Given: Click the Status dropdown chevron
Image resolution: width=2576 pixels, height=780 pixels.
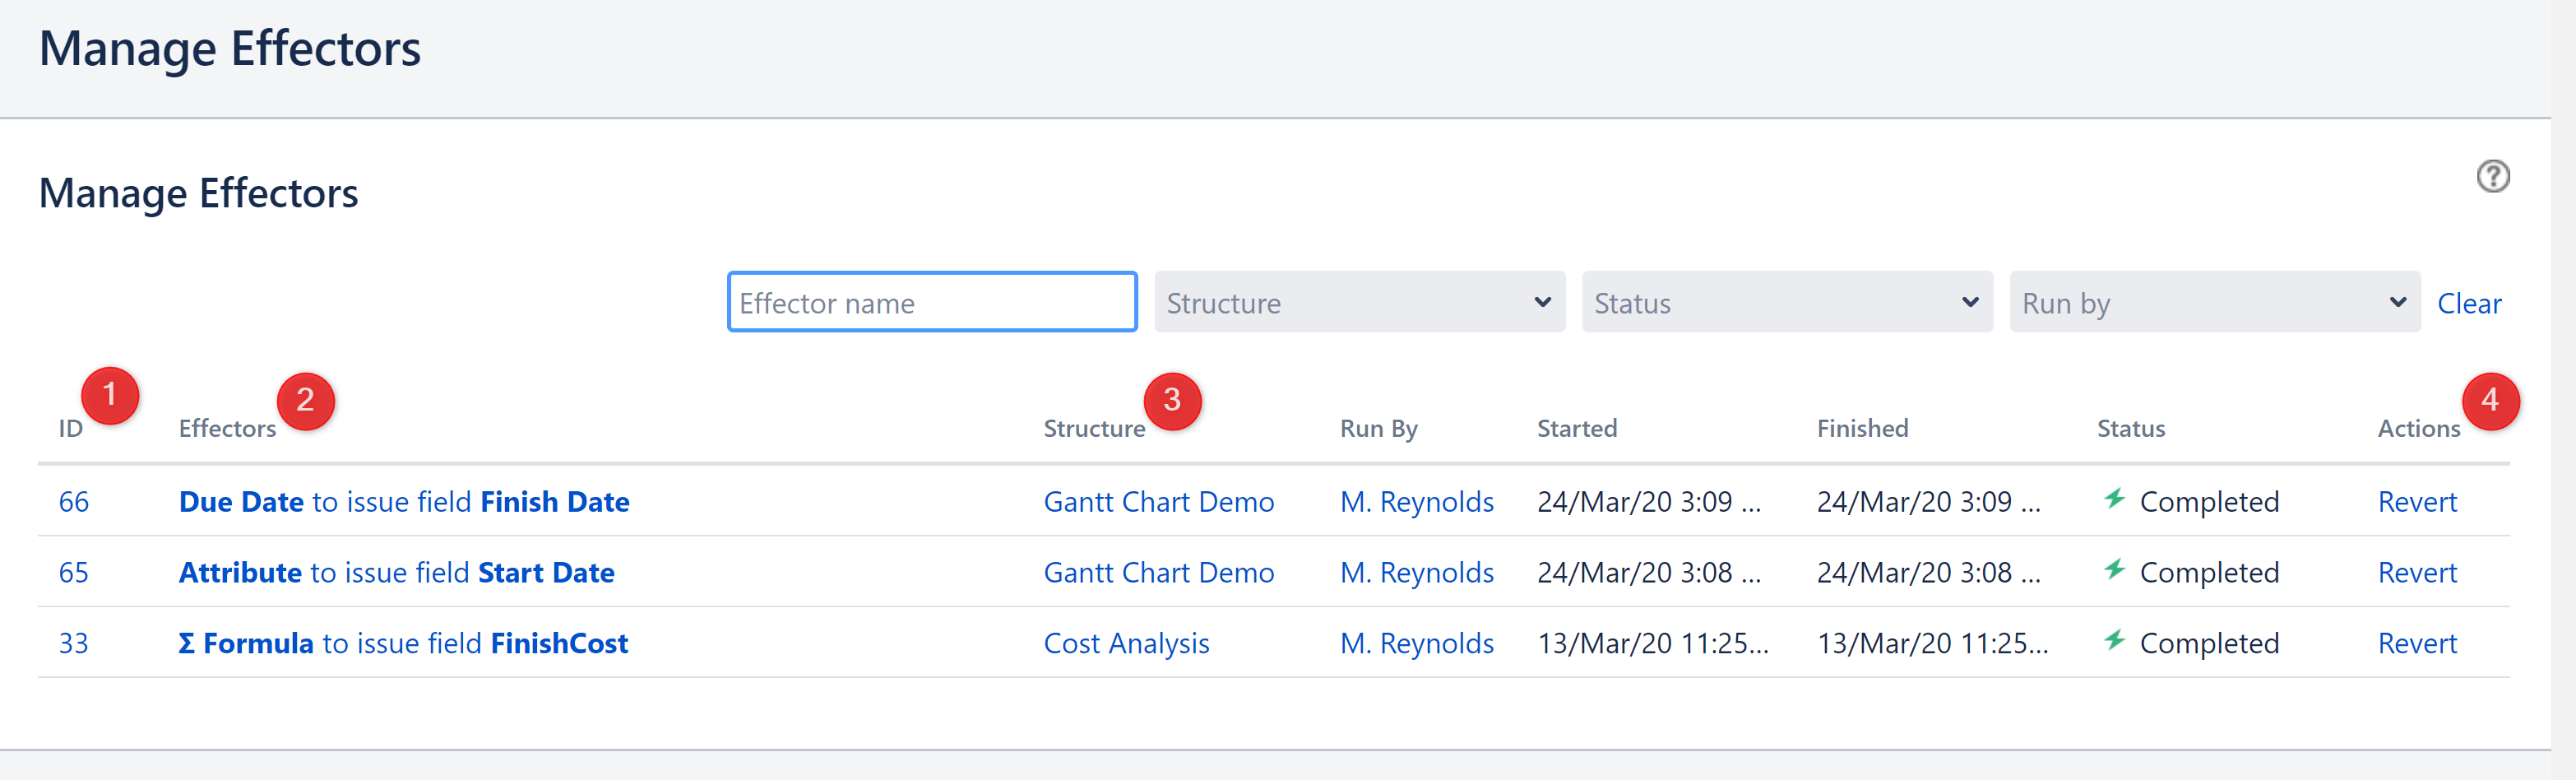Looking at the screenshot, I should 1969,302.
